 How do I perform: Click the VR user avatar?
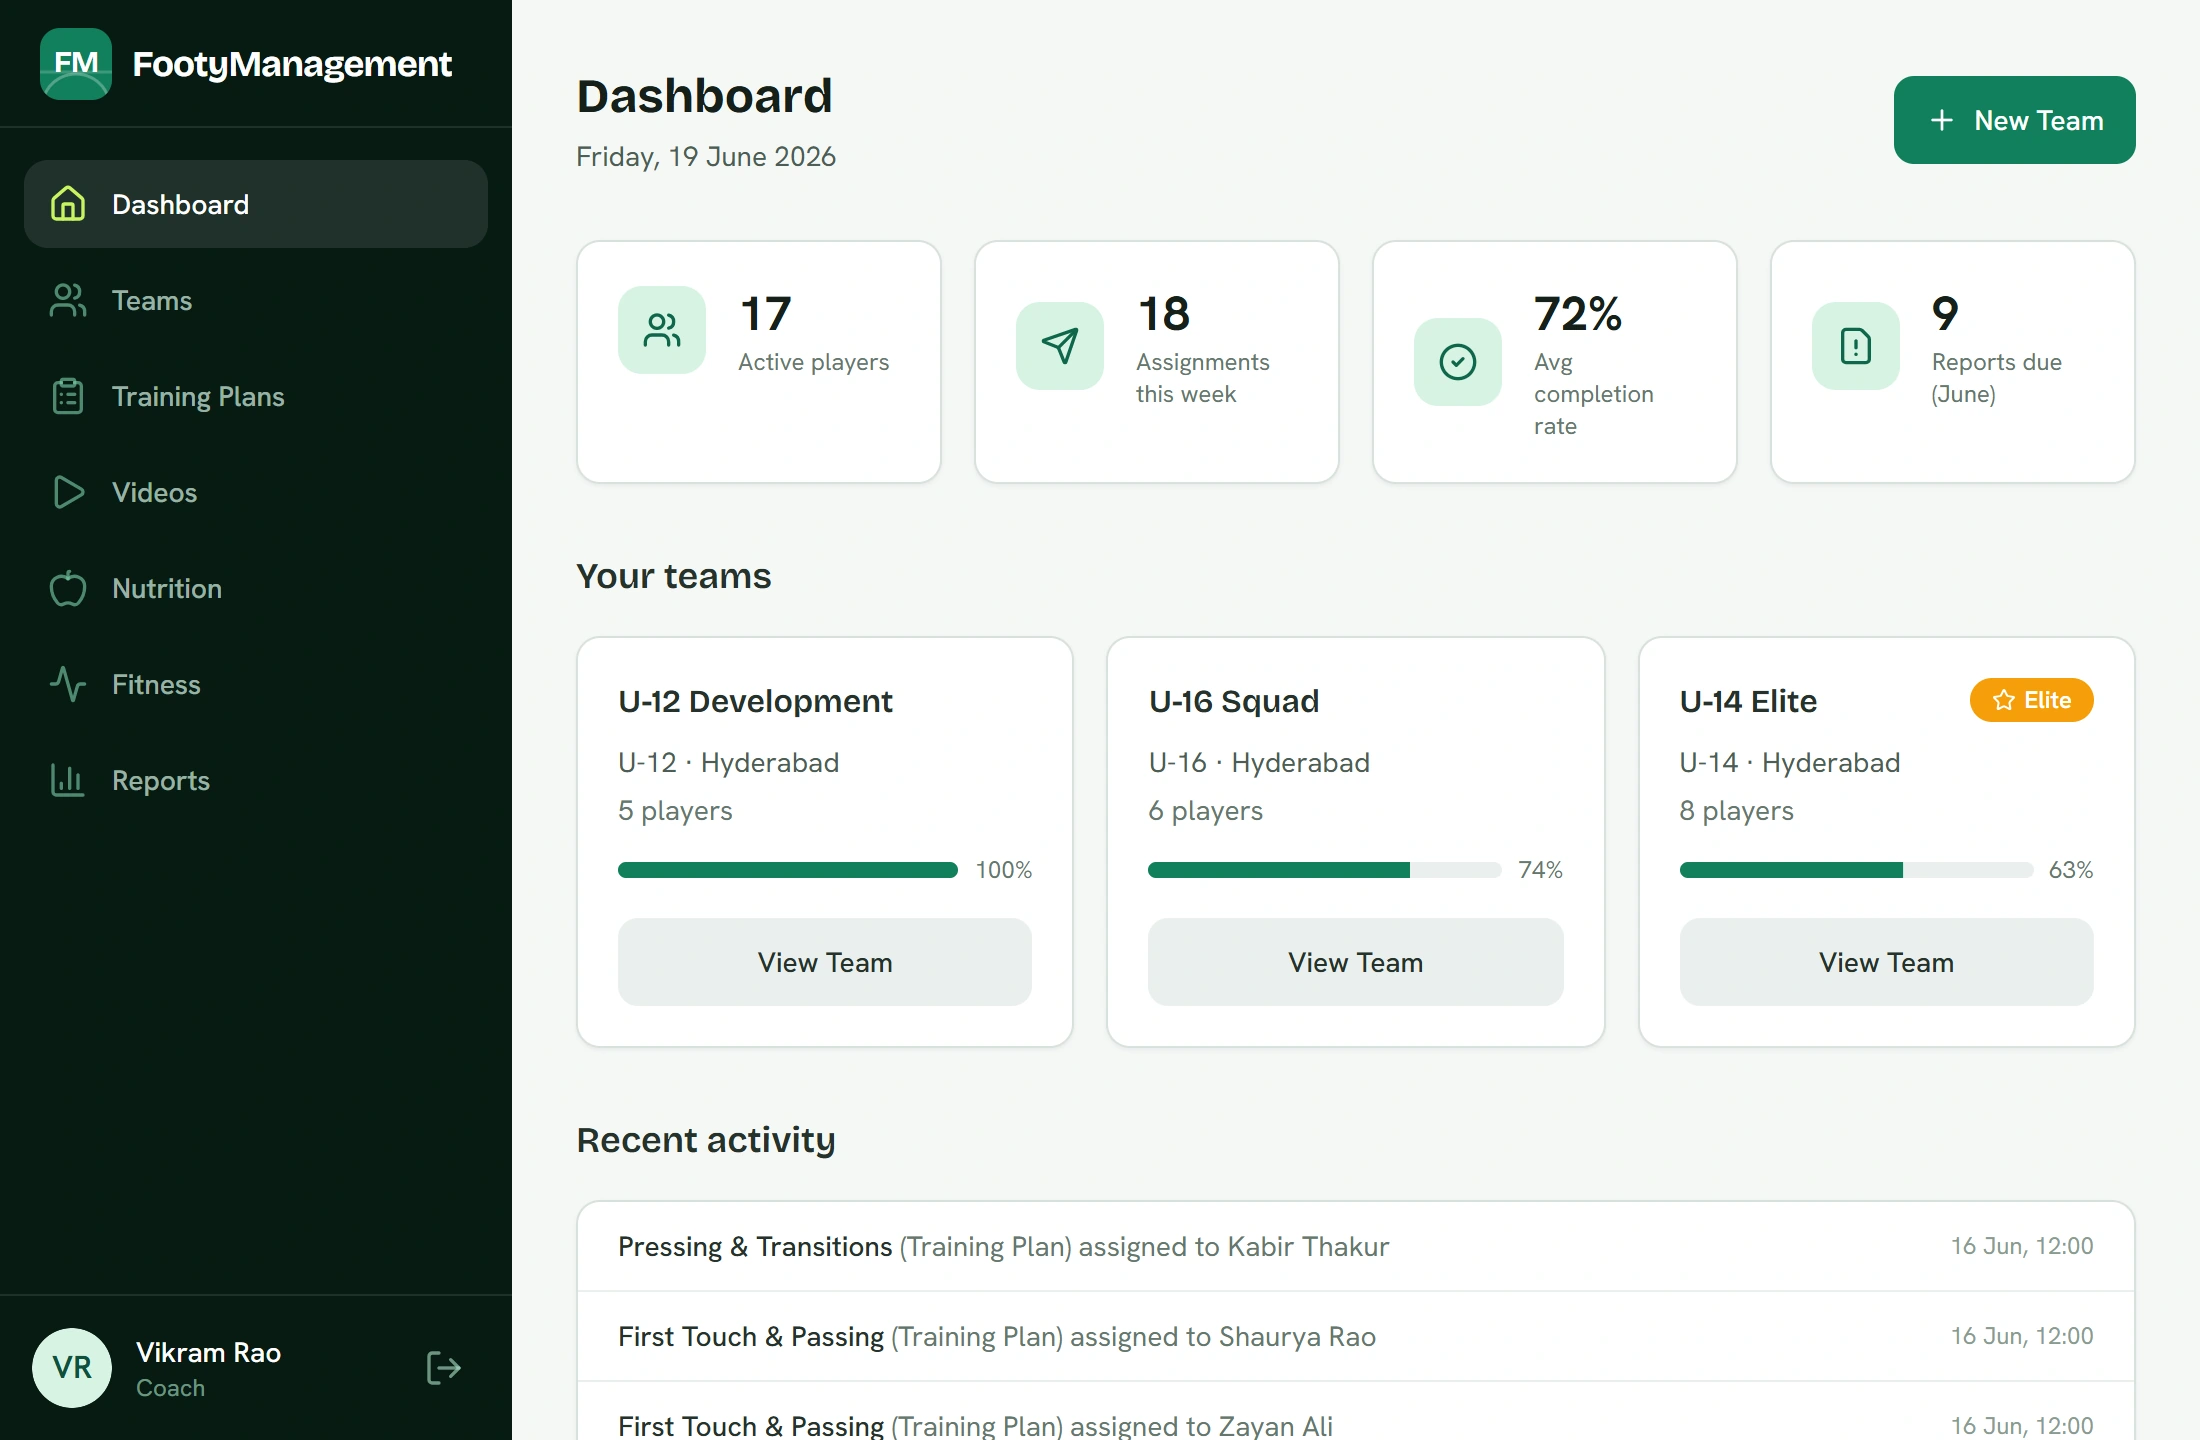[x=72, y=1368]
